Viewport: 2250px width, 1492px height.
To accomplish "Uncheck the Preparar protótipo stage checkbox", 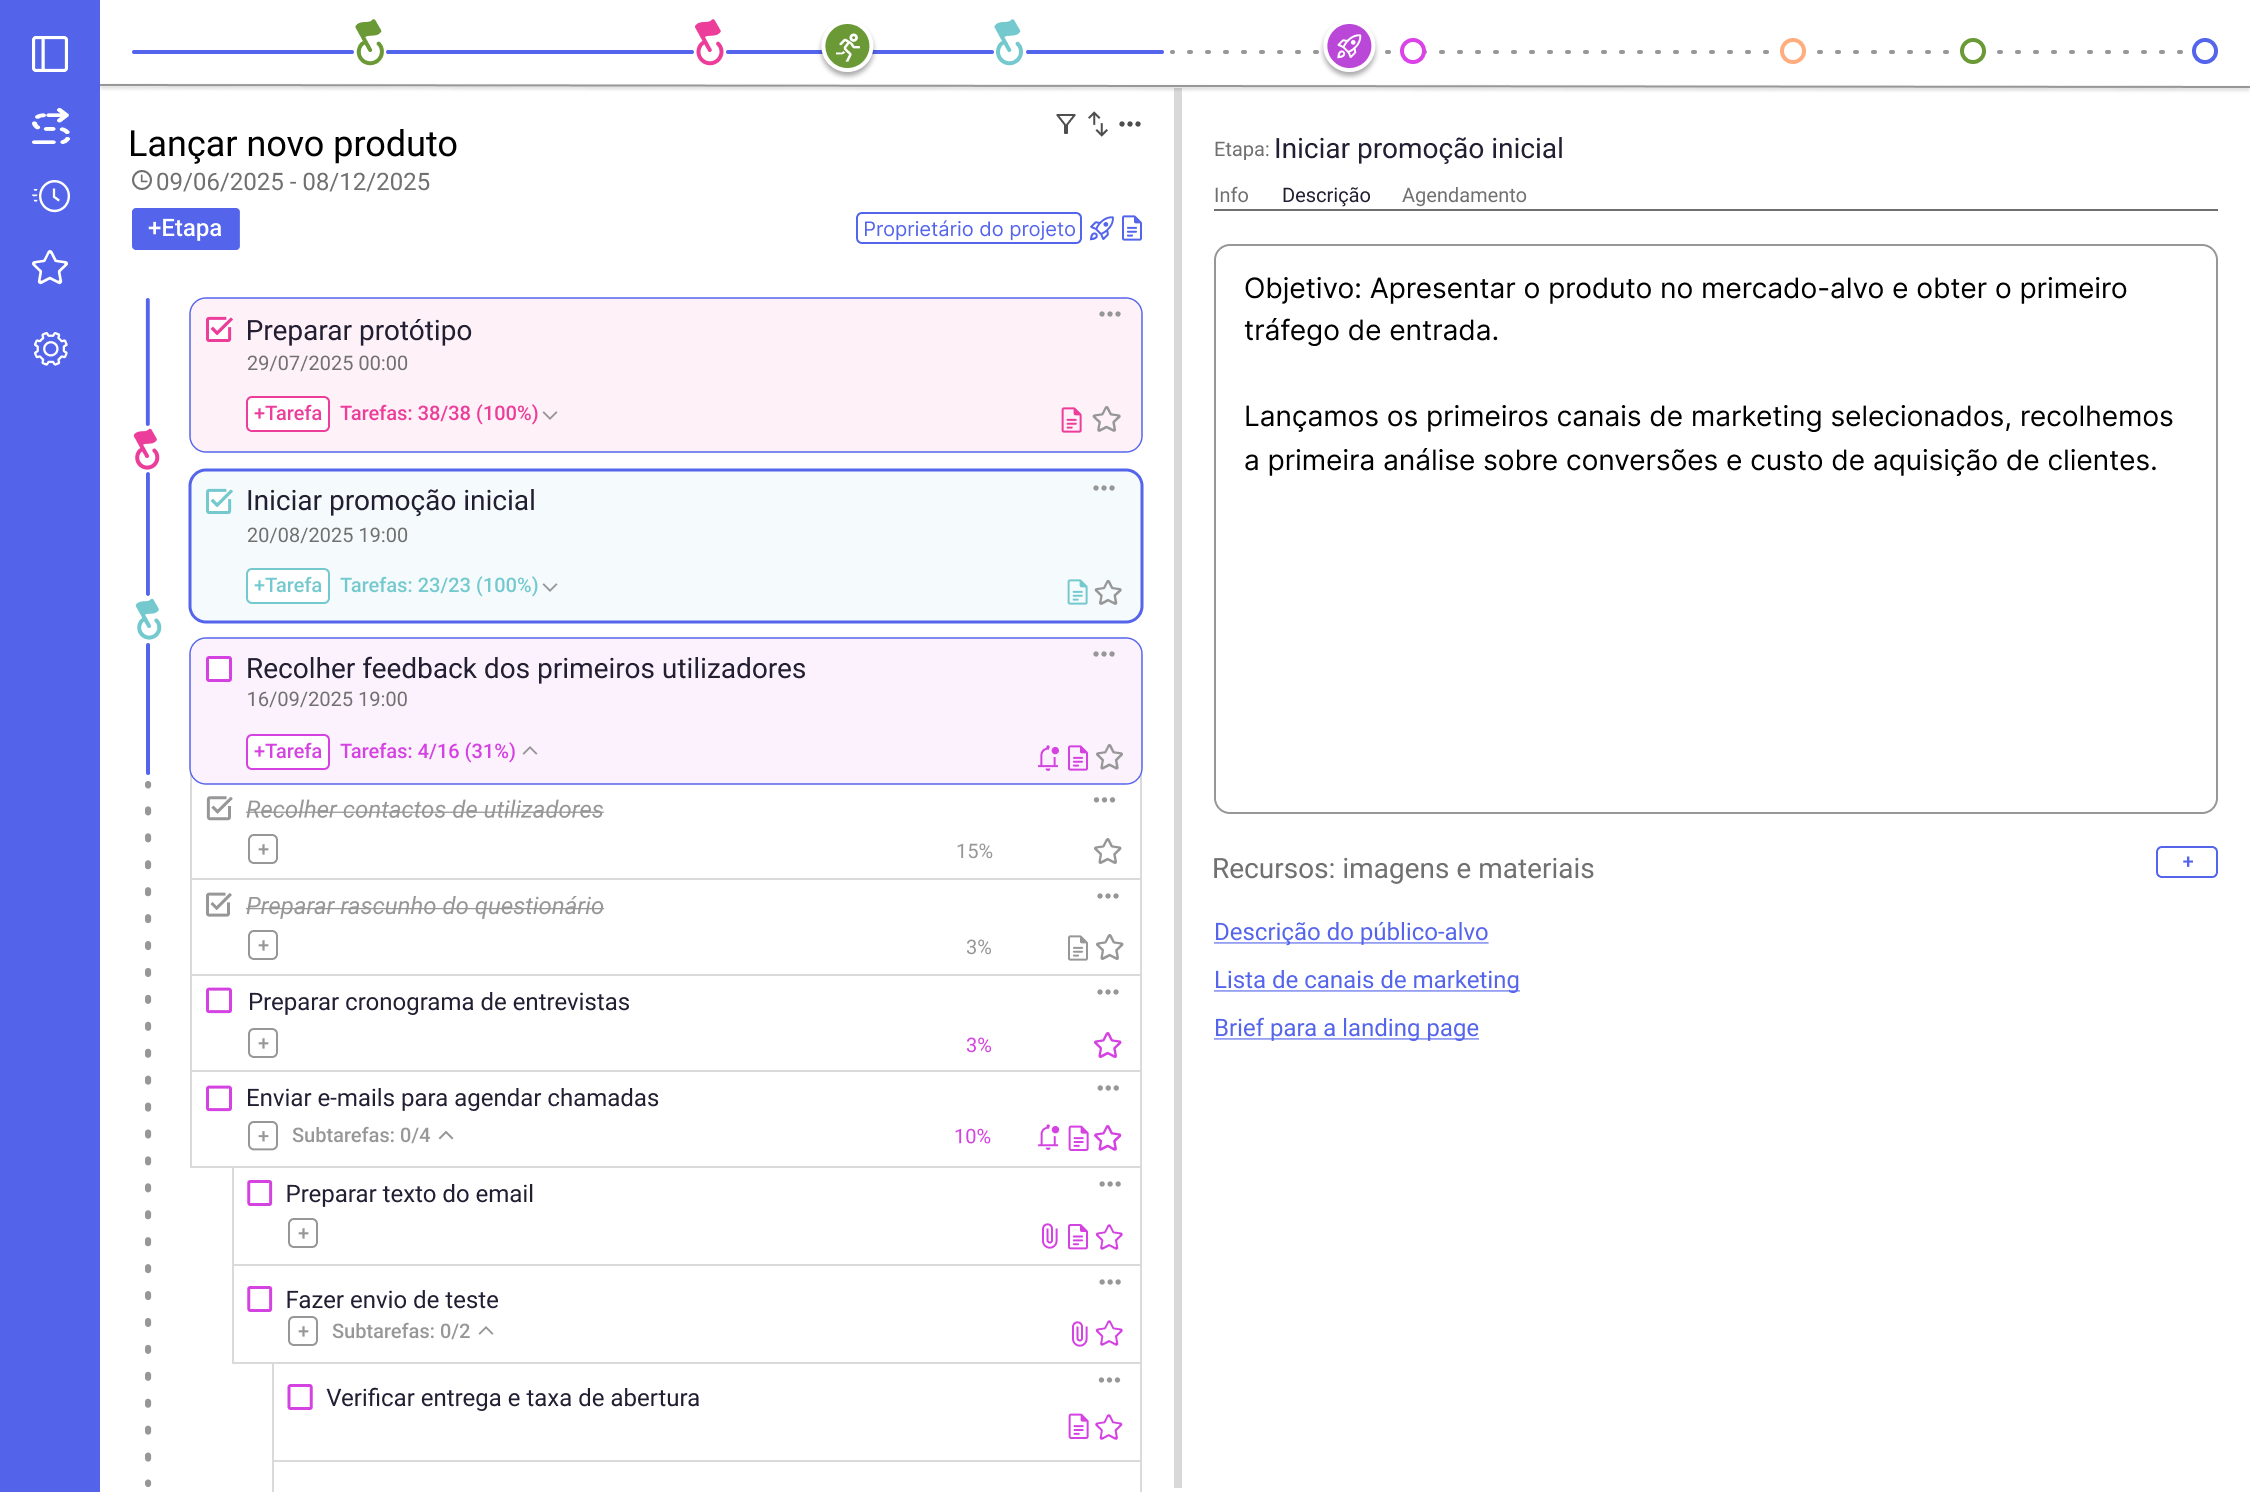I will (219, 330).
